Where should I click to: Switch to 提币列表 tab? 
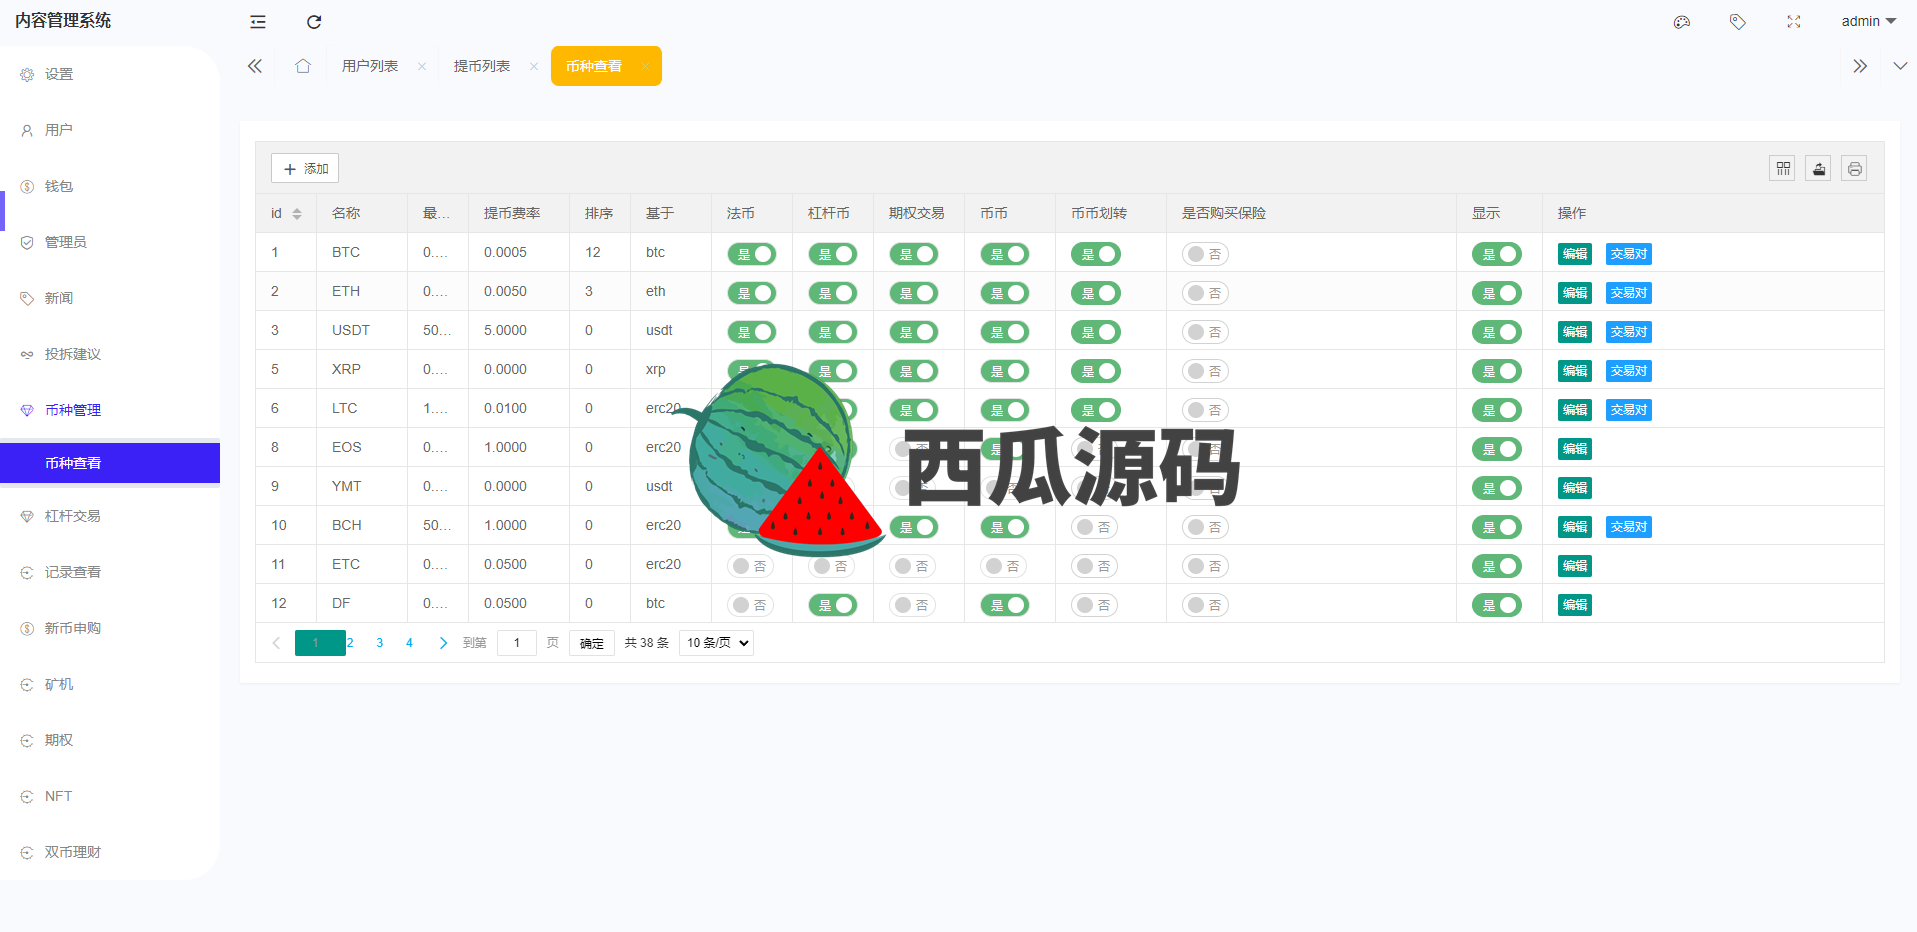pyautogui.click(x=482, y=66)
